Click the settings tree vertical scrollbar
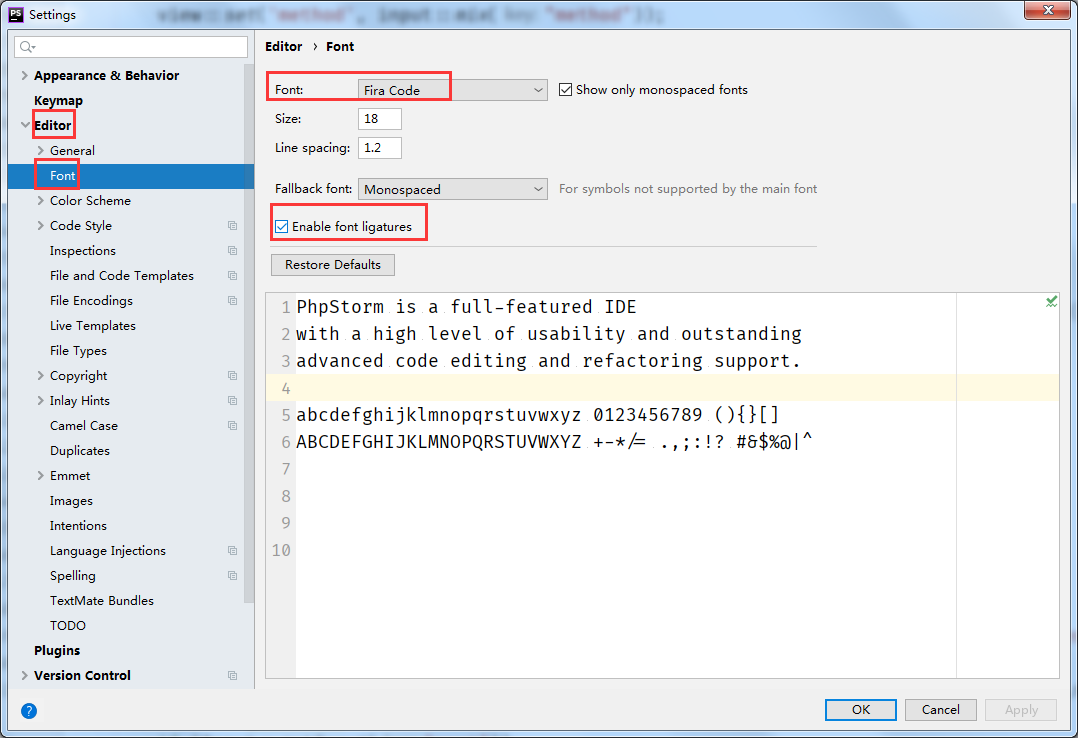This screenshot has height=738, width=1078. 249,334
